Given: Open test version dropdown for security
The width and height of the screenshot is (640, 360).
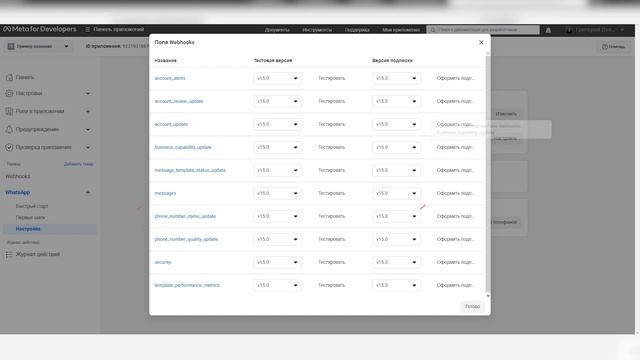Looking at the screenshot, I should coord(278,262).
